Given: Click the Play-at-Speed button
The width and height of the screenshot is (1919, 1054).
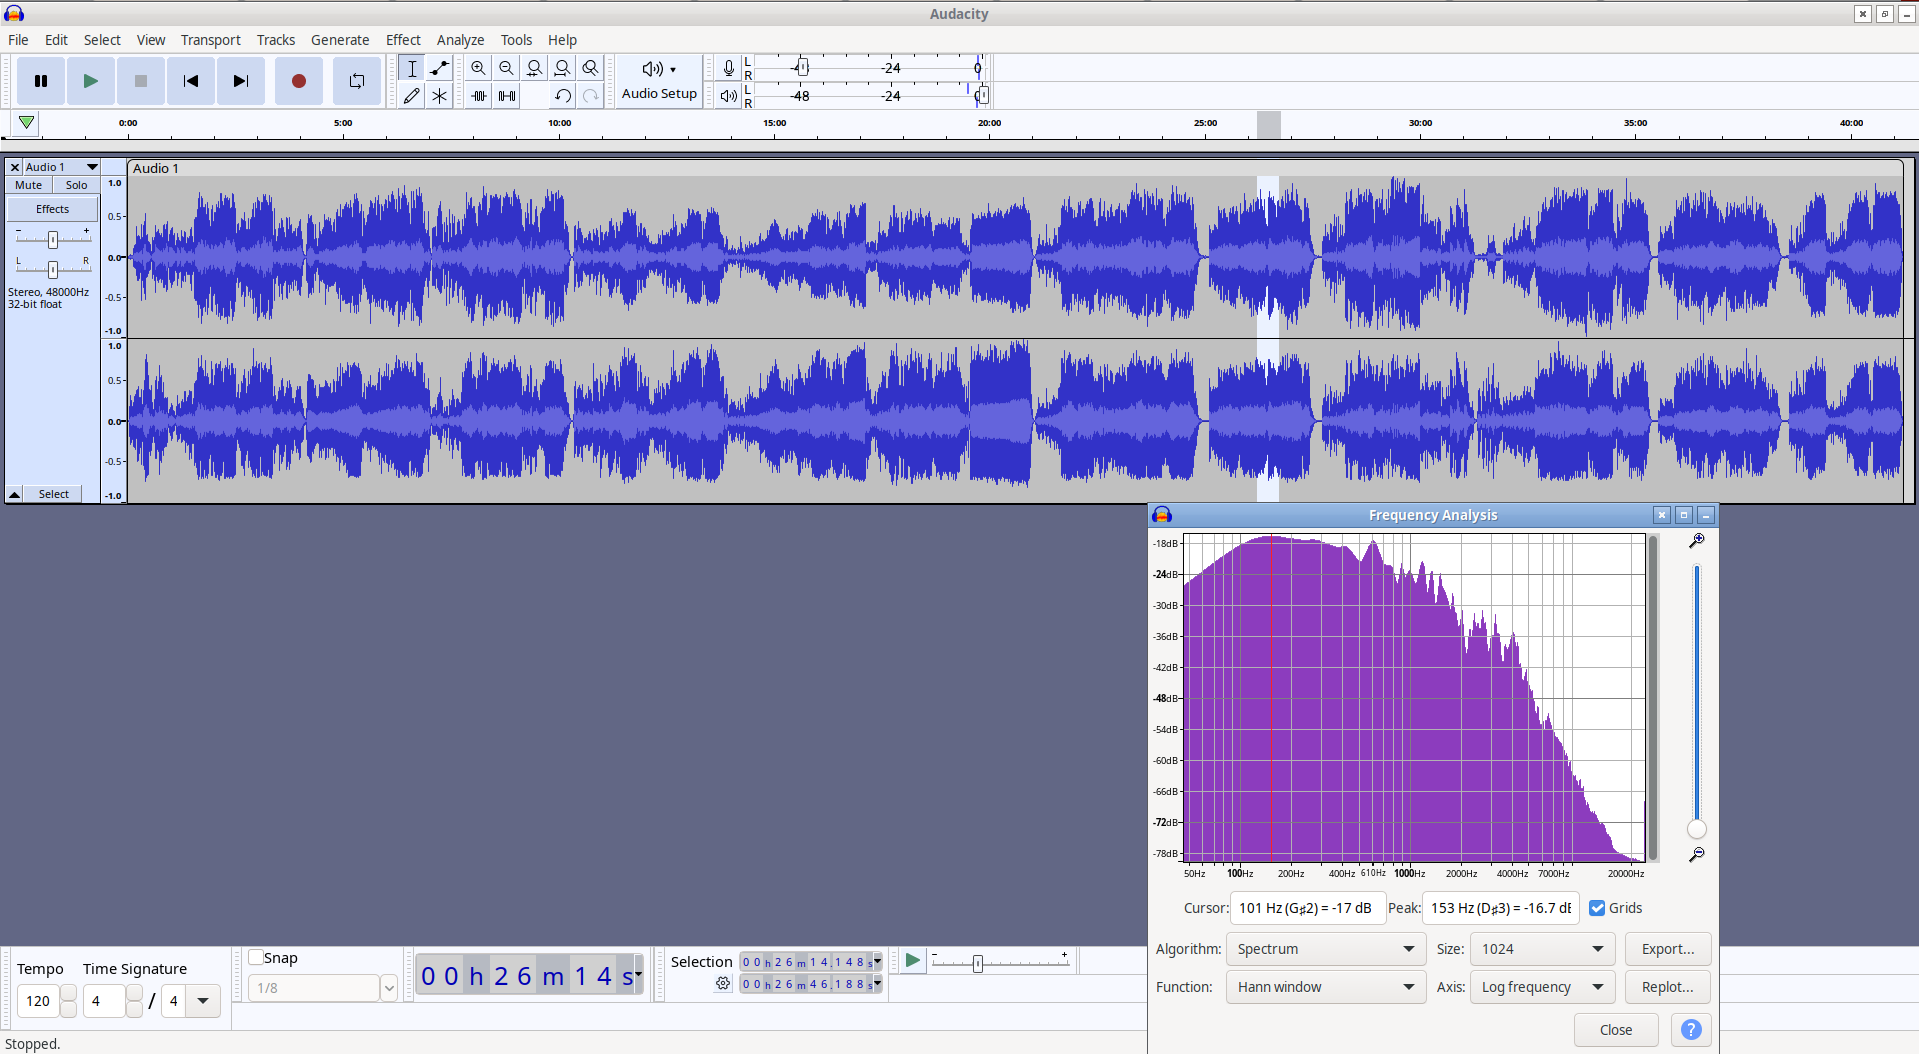Looking at the screenshot, I should pos(912,961).
